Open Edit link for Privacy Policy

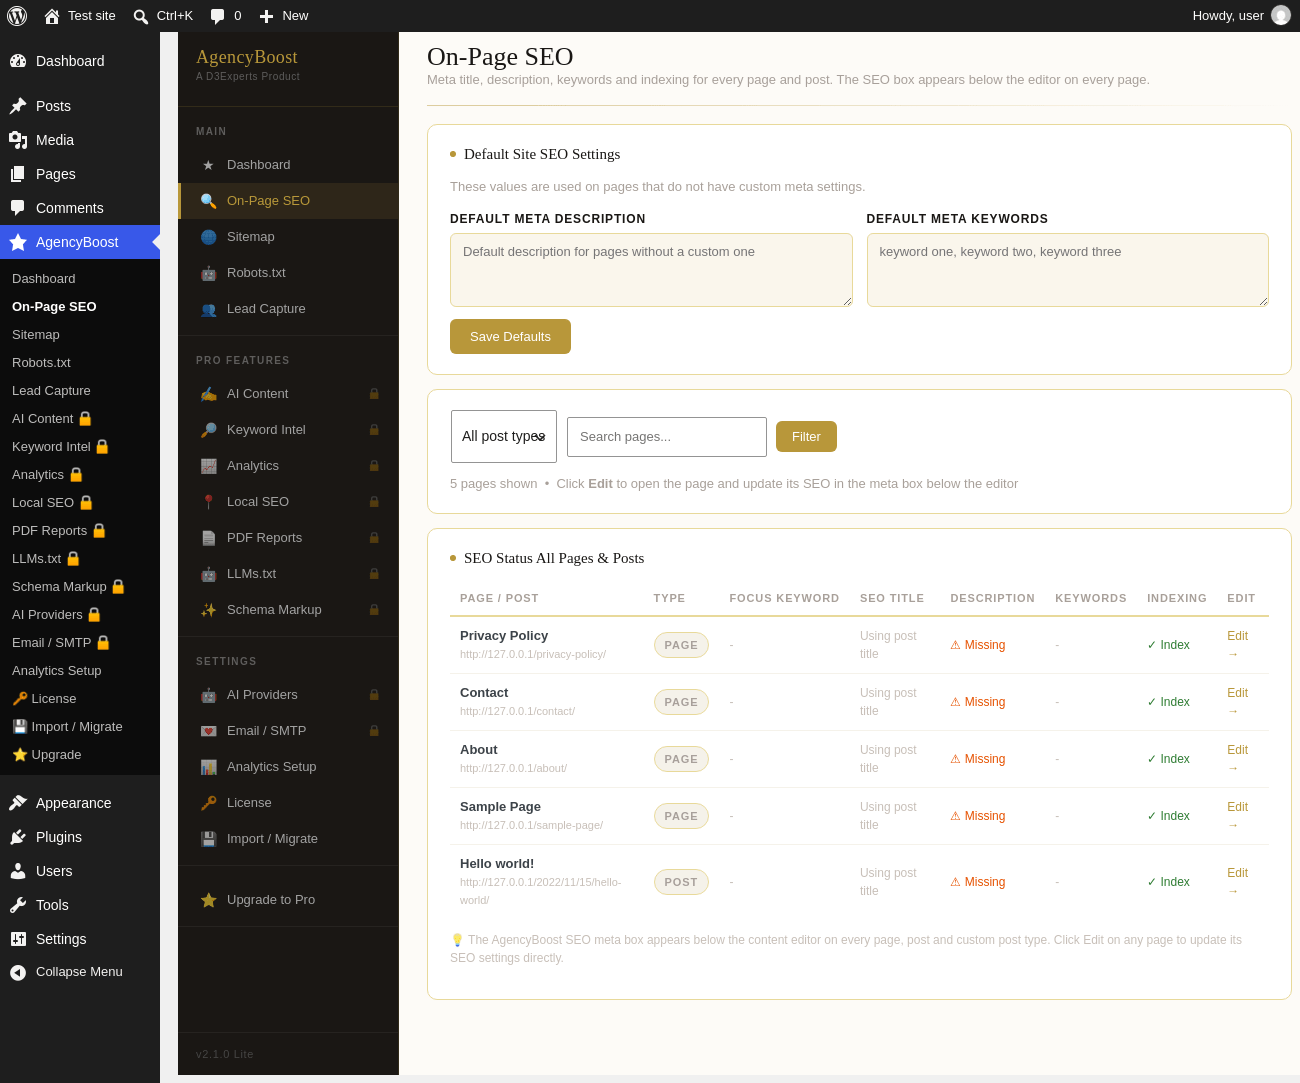click(x=1238, y=645)
